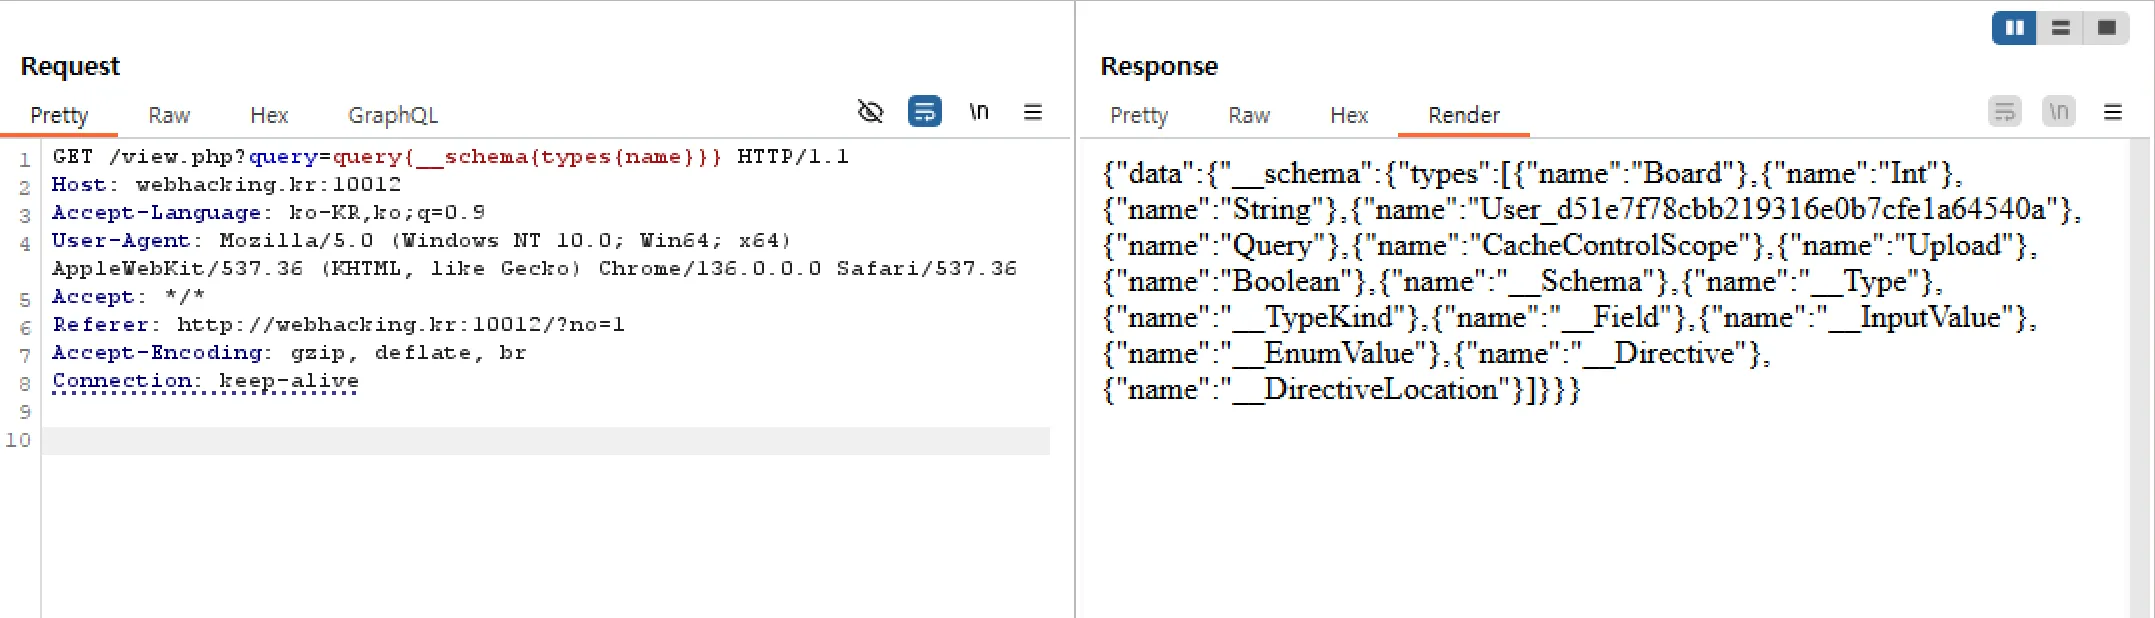Screen dimensions: 2155x618
Task: Switch to Response Pretty tab
Action: coord(1139,115)
